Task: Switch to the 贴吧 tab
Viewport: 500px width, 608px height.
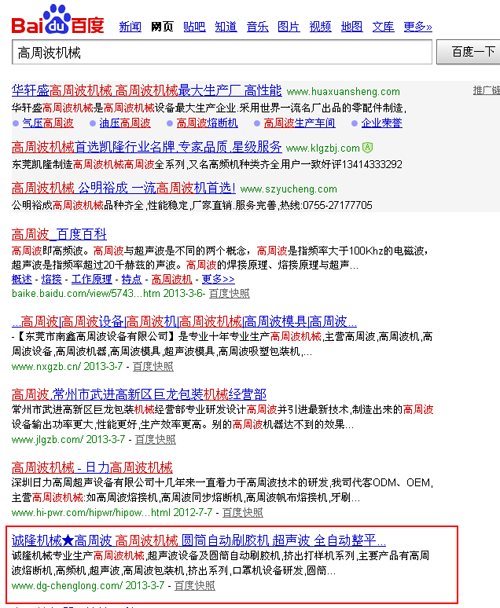Action: point(194,27)
